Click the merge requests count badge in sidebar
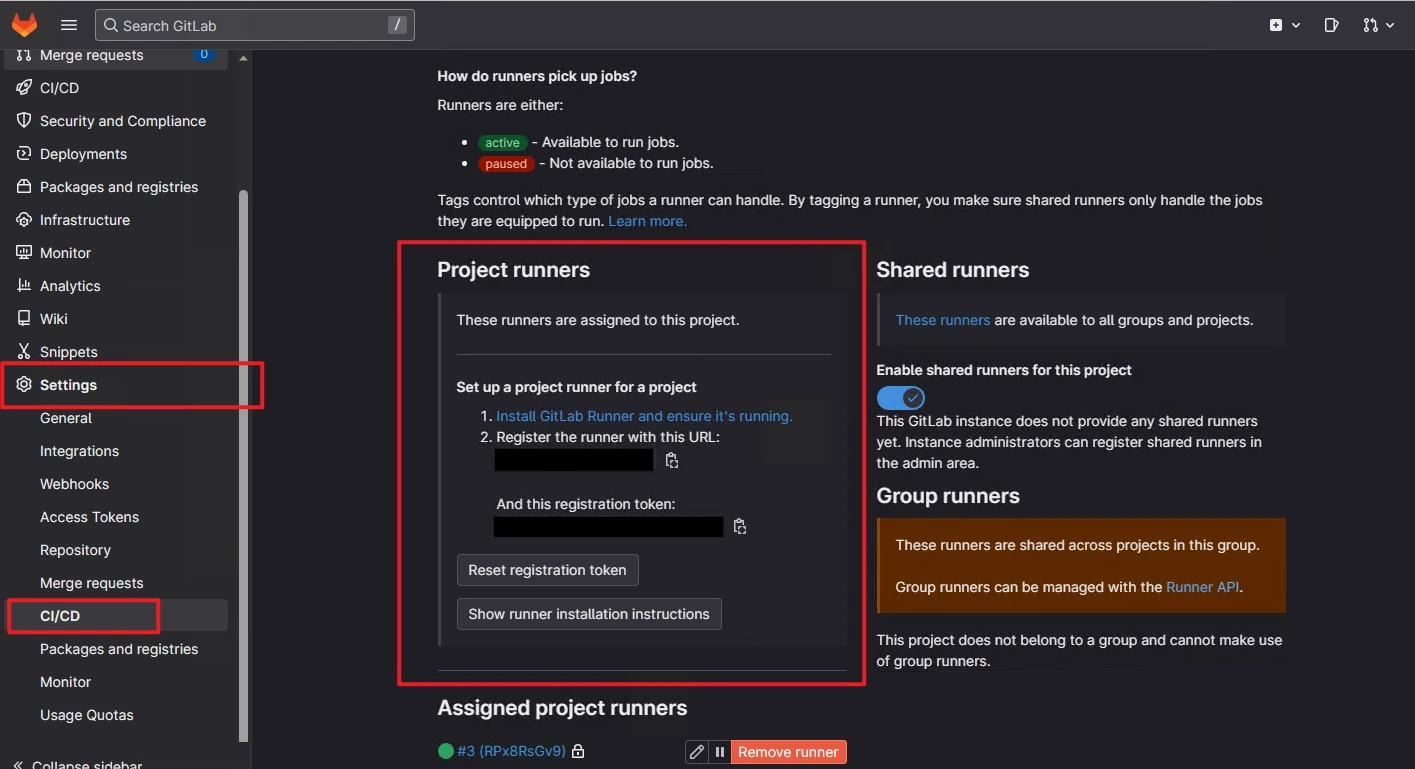The image size is (1415, 769). 204,54
